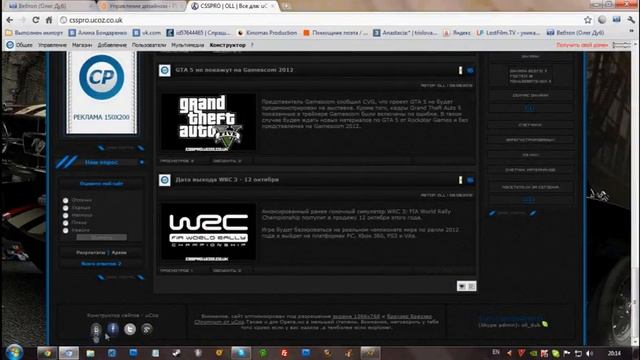
Task: Open the Общее menu in uCoz admin bar
Action: pyautogui.click(x=24, y=45)
